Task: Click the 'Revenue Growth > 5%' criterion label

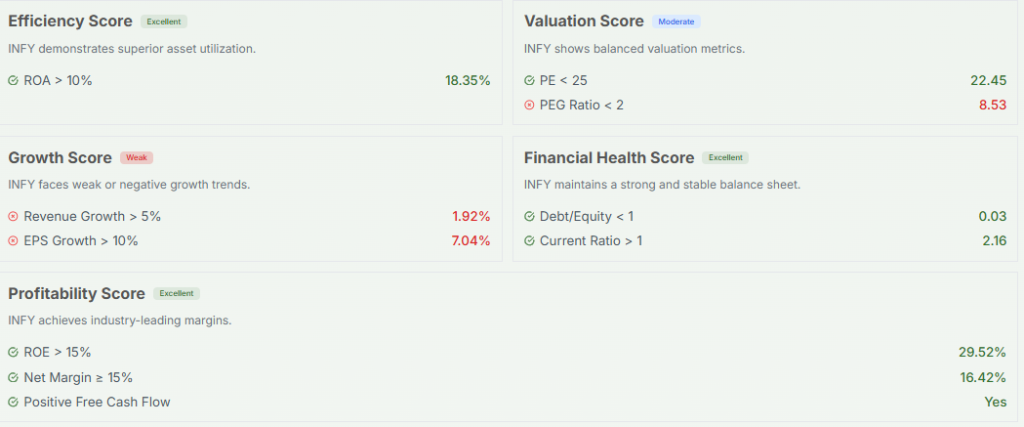Action: (92, 217)
